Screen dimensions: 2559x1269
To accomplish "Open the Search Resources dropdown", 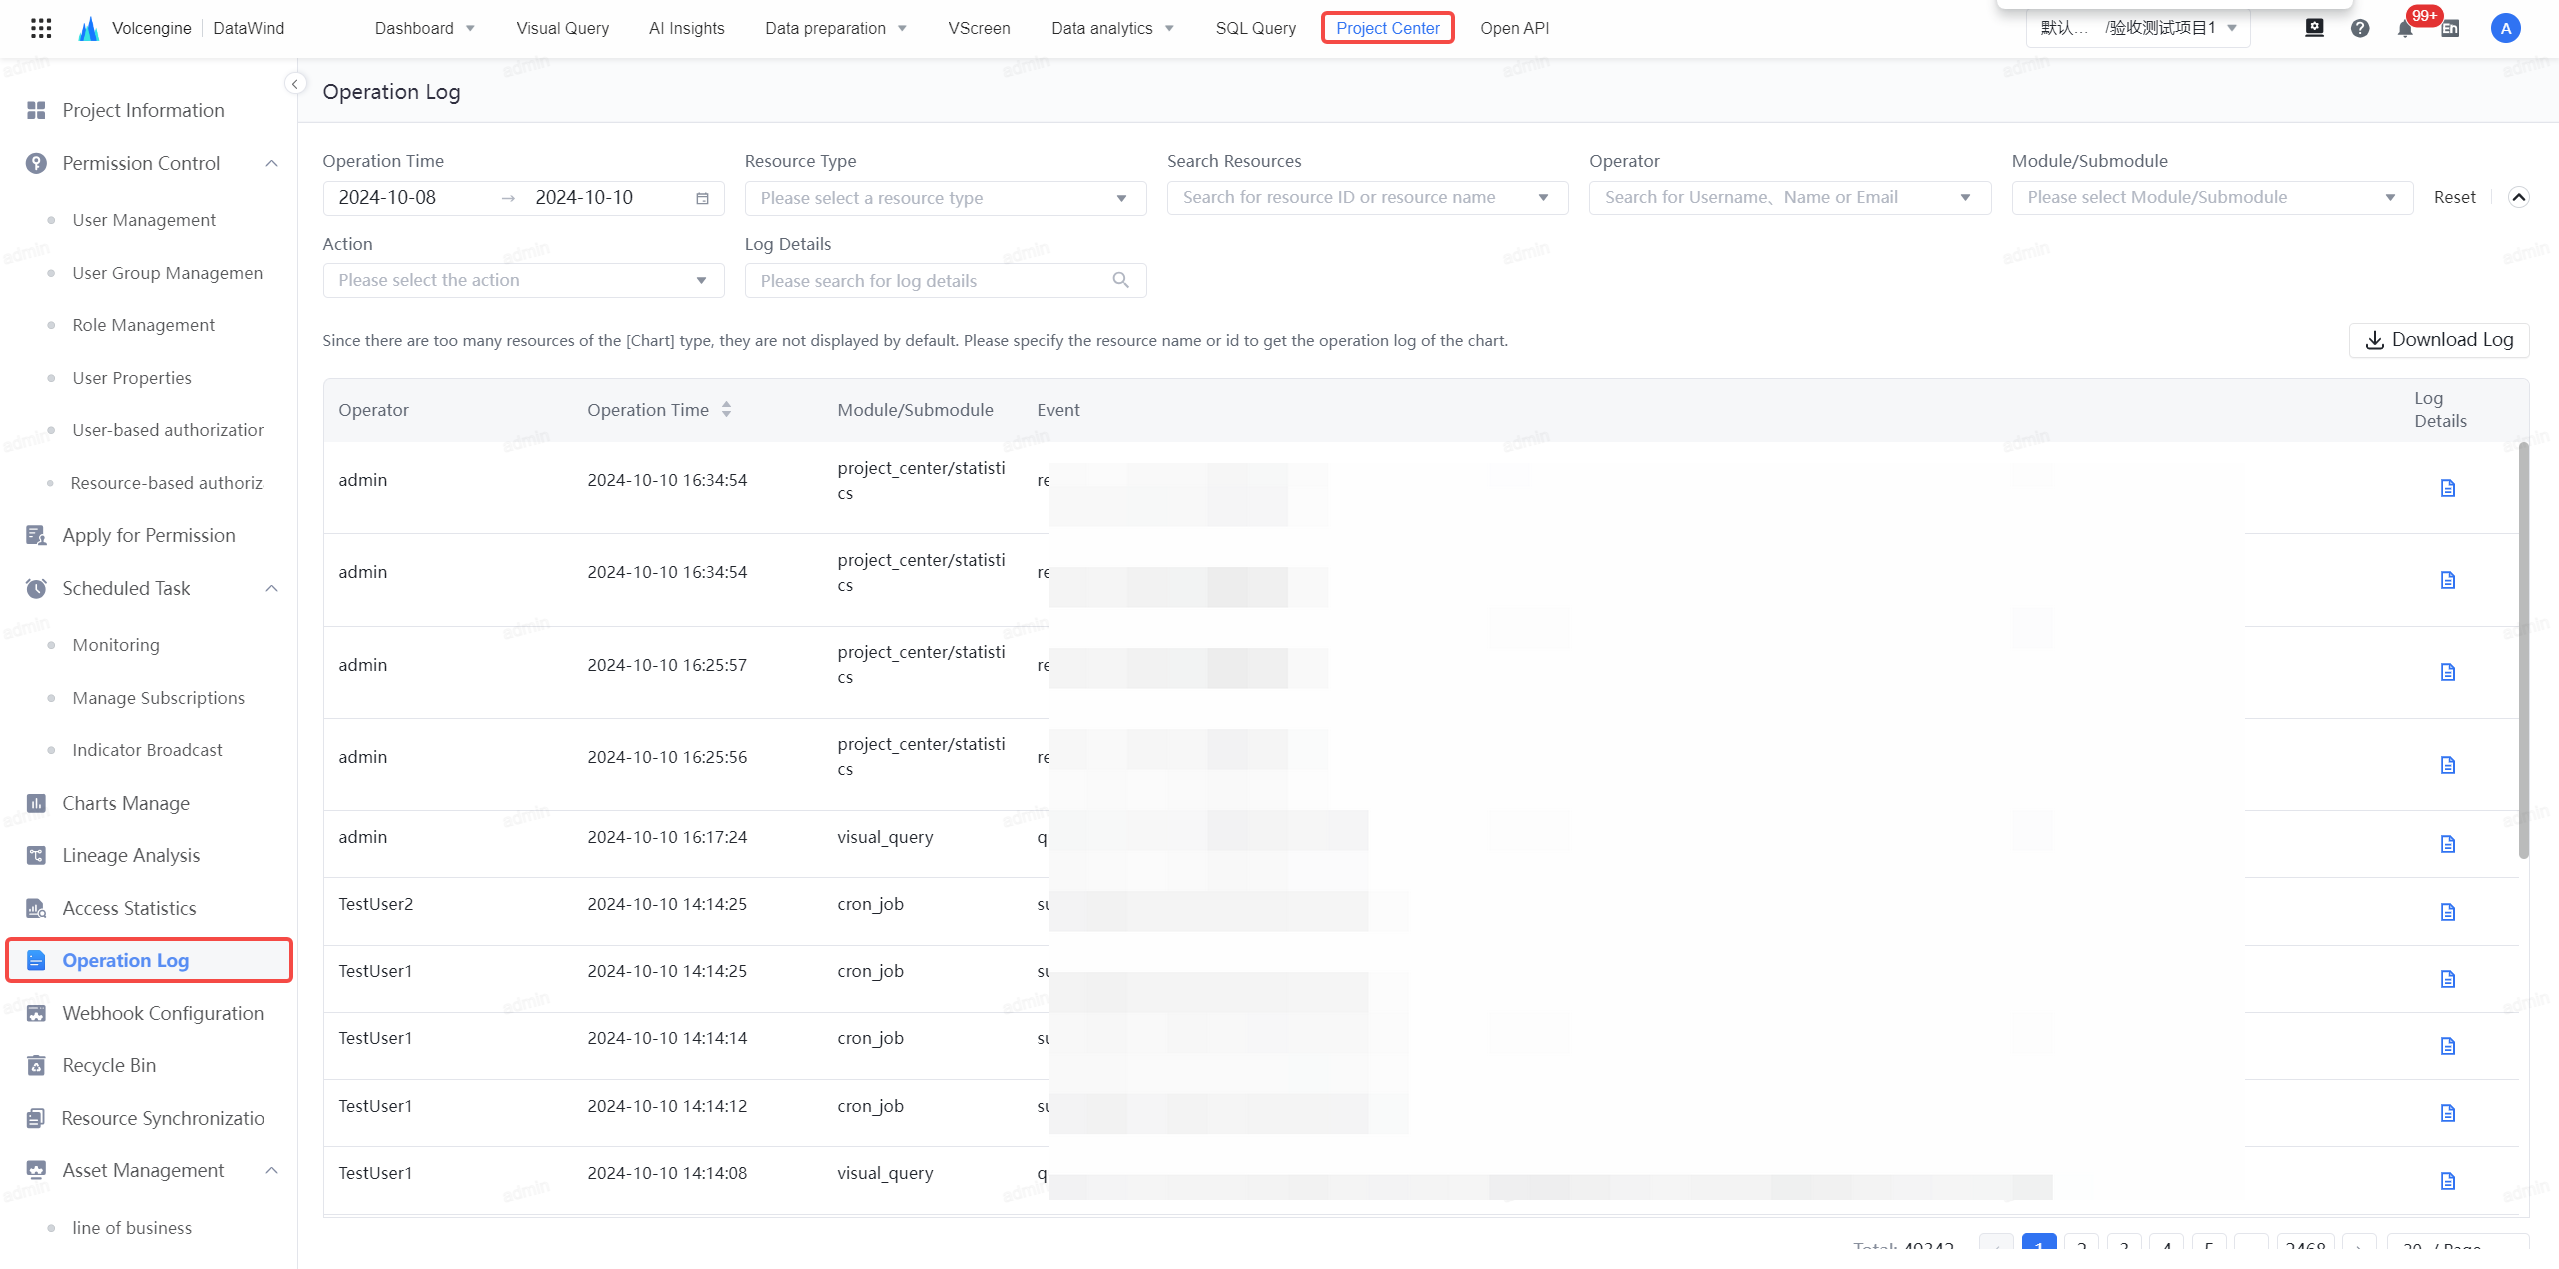I will tap(1367, 198).
